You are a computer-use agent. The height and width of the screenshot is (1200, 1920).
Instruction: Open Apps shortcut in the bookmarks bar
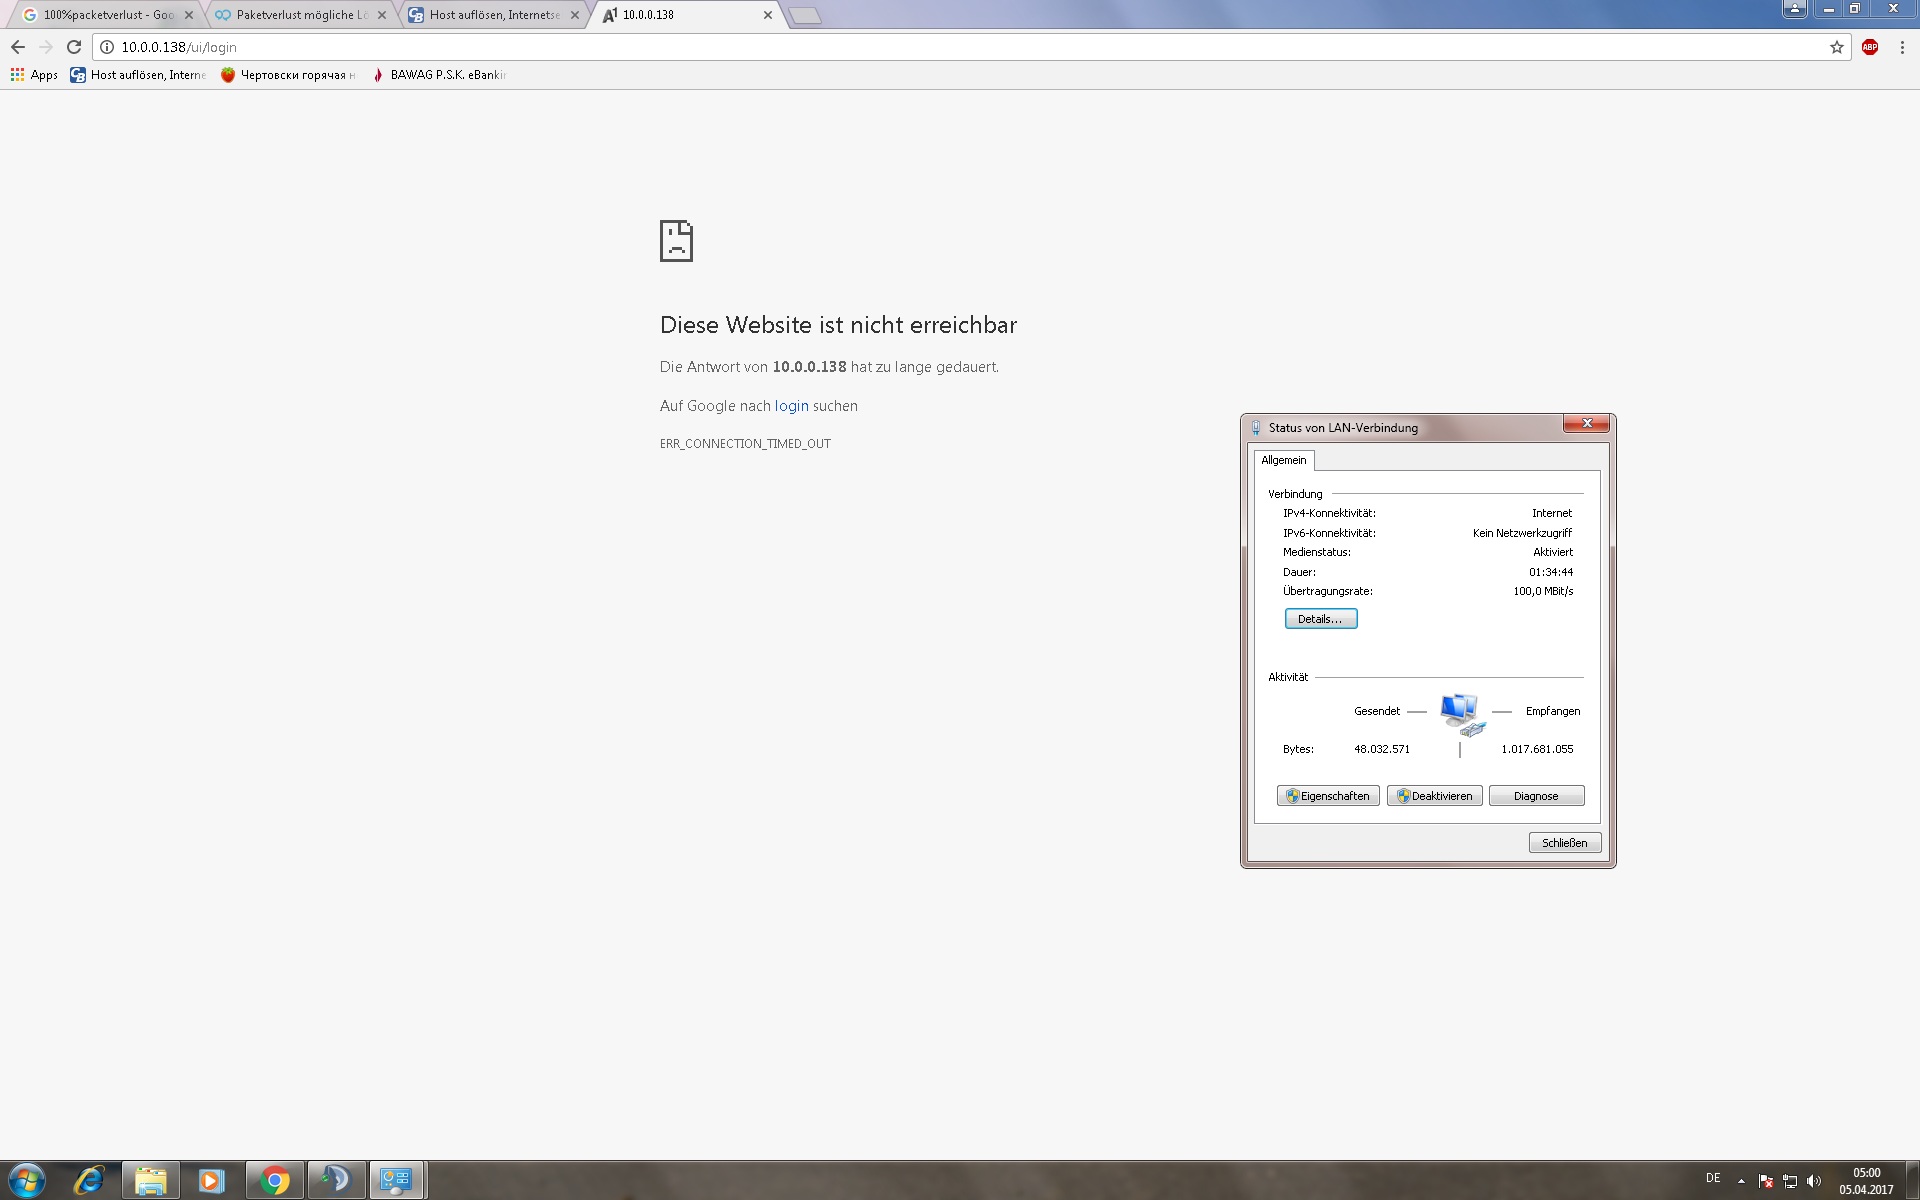tap(34, 75)
